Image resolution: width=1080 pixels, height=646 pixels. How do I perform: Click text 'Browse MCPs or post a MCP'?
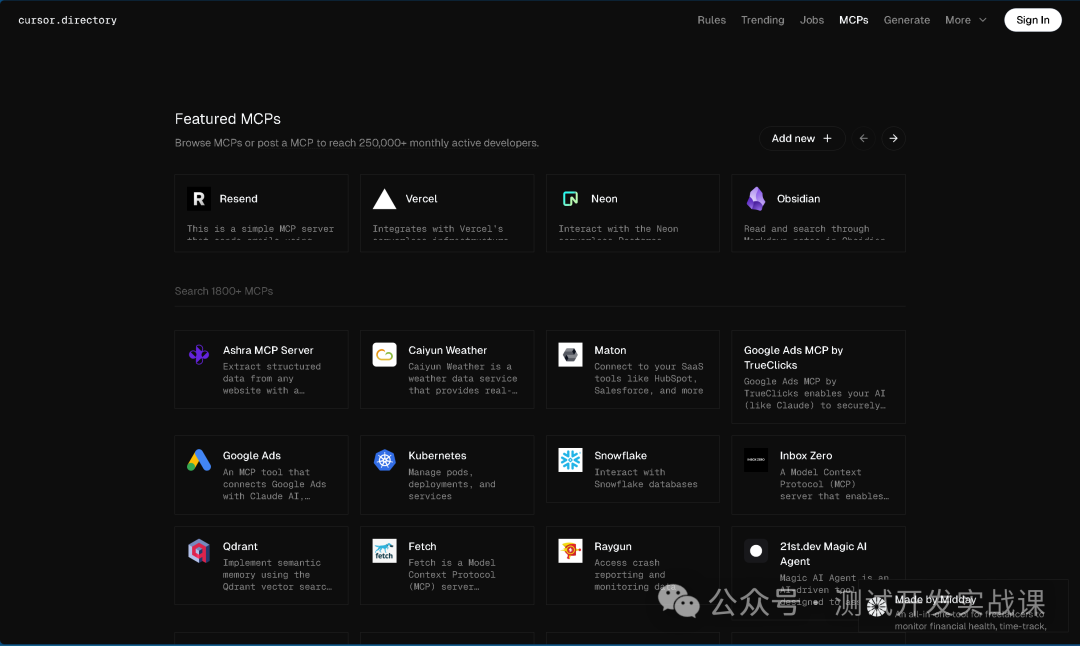click(244, 143)
